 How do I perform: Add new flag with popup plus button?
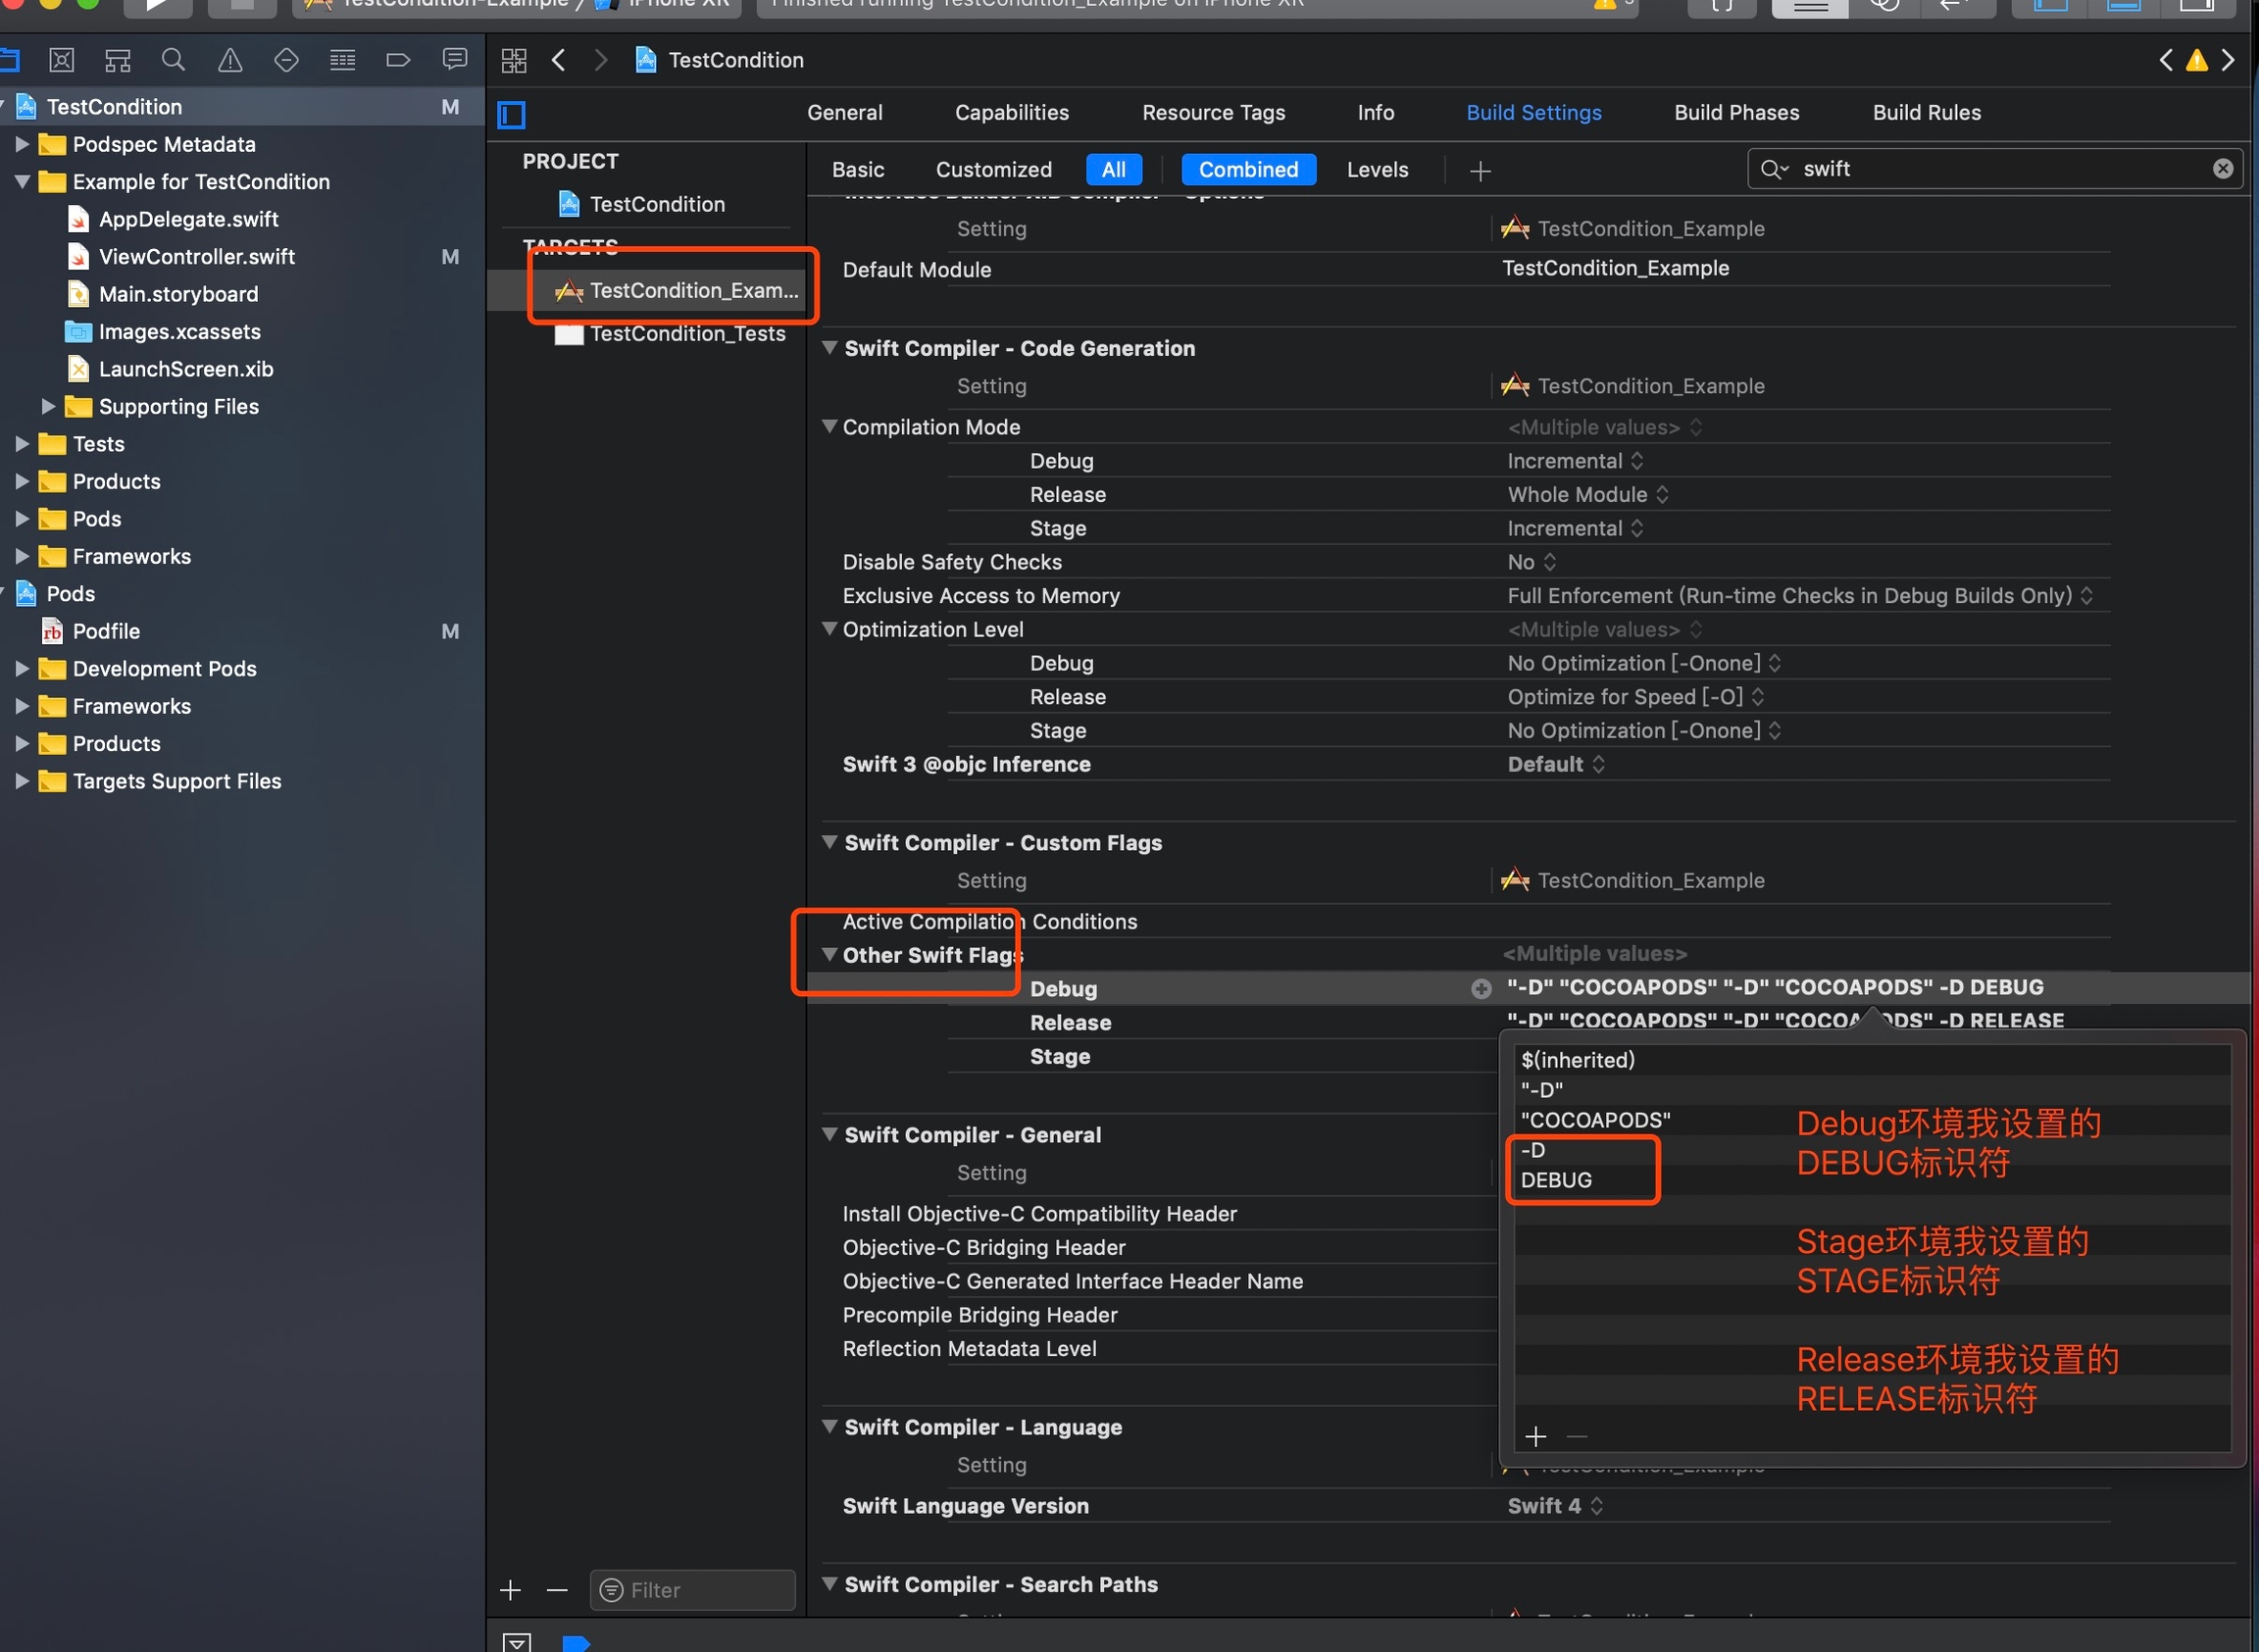1535,1437
